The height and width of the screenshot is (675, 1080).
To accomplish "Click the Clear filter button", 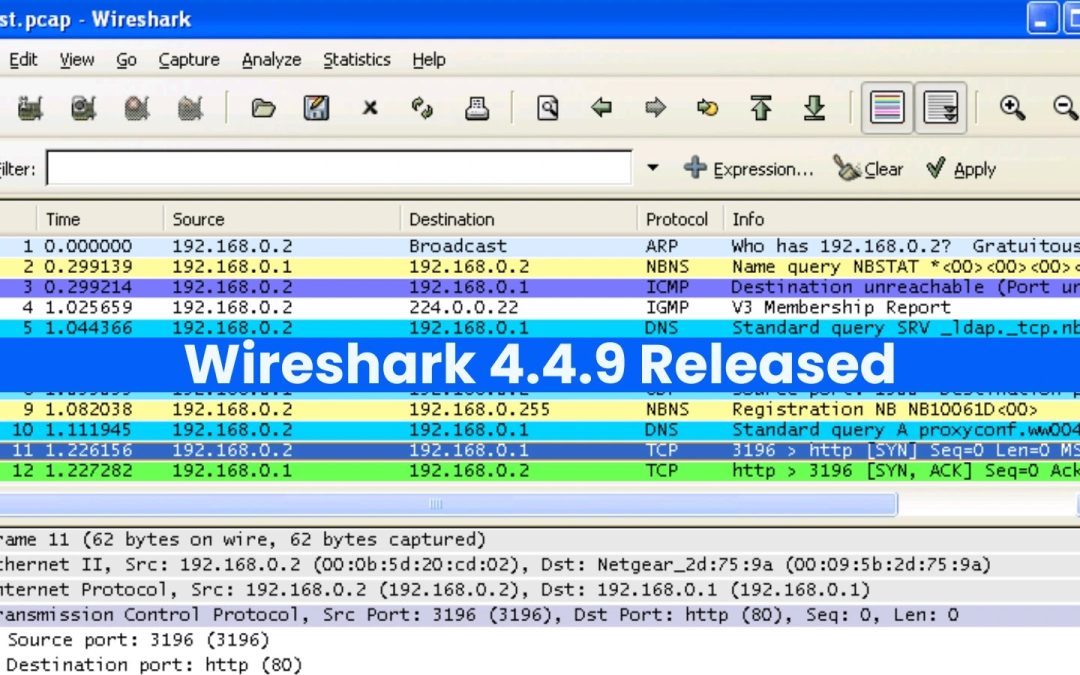I will pos(869,169).
